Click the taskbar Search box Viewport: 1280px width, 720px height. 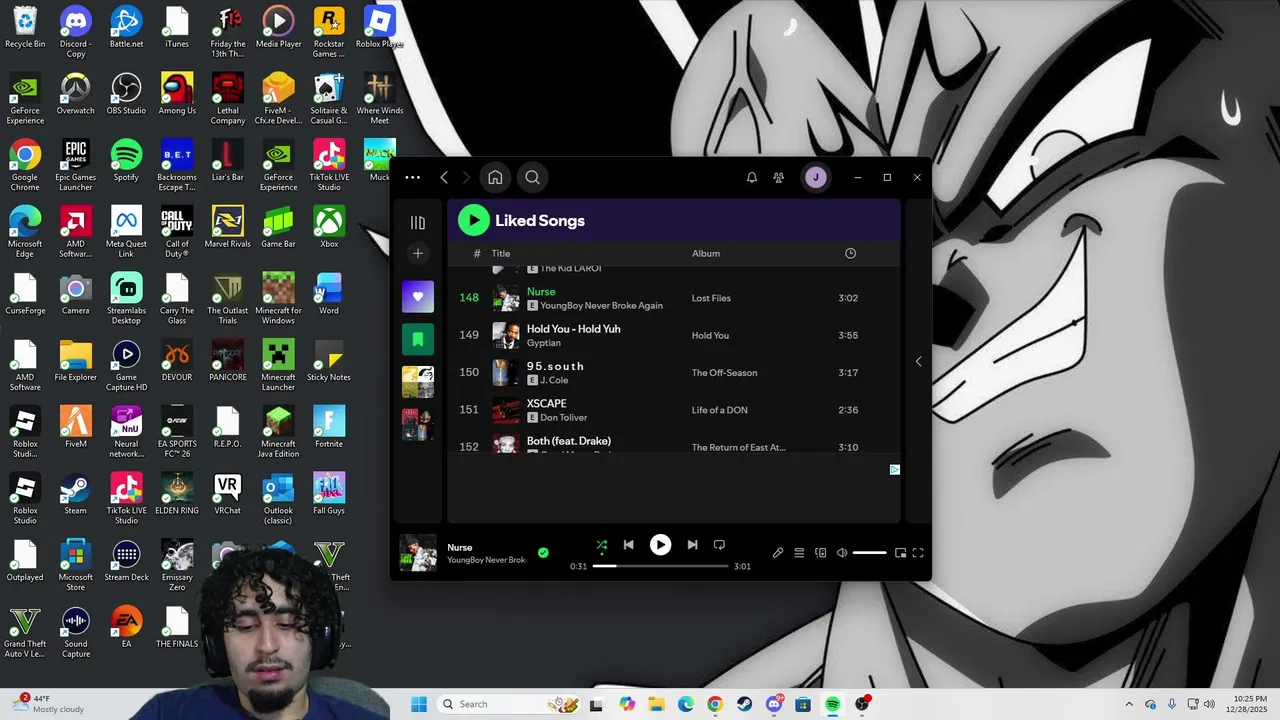point(508,704)
